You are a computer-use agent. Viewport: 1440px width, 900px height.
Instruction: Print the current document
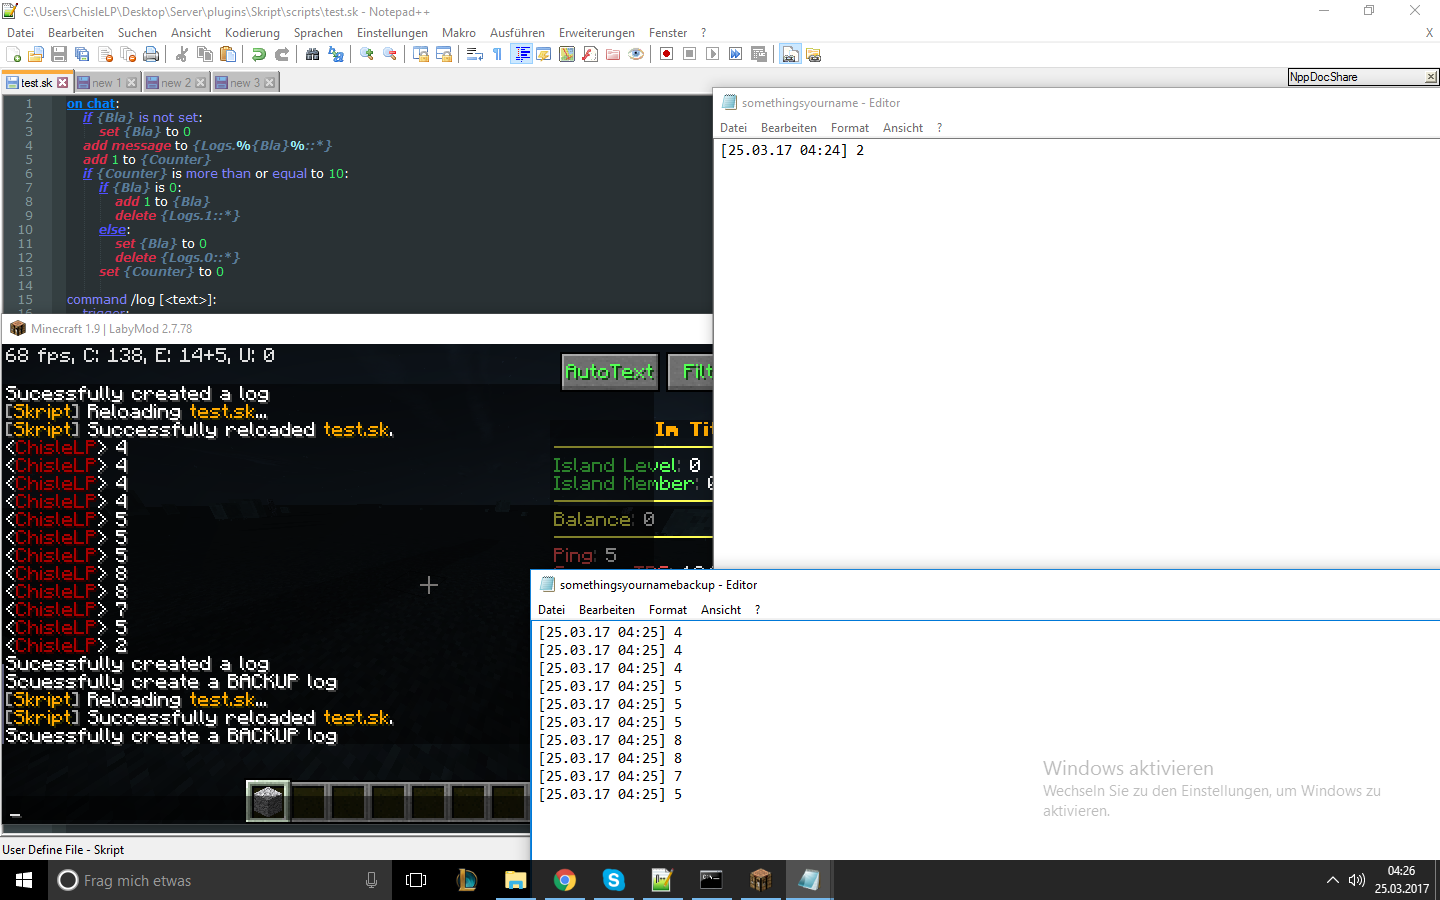point(151,54)
